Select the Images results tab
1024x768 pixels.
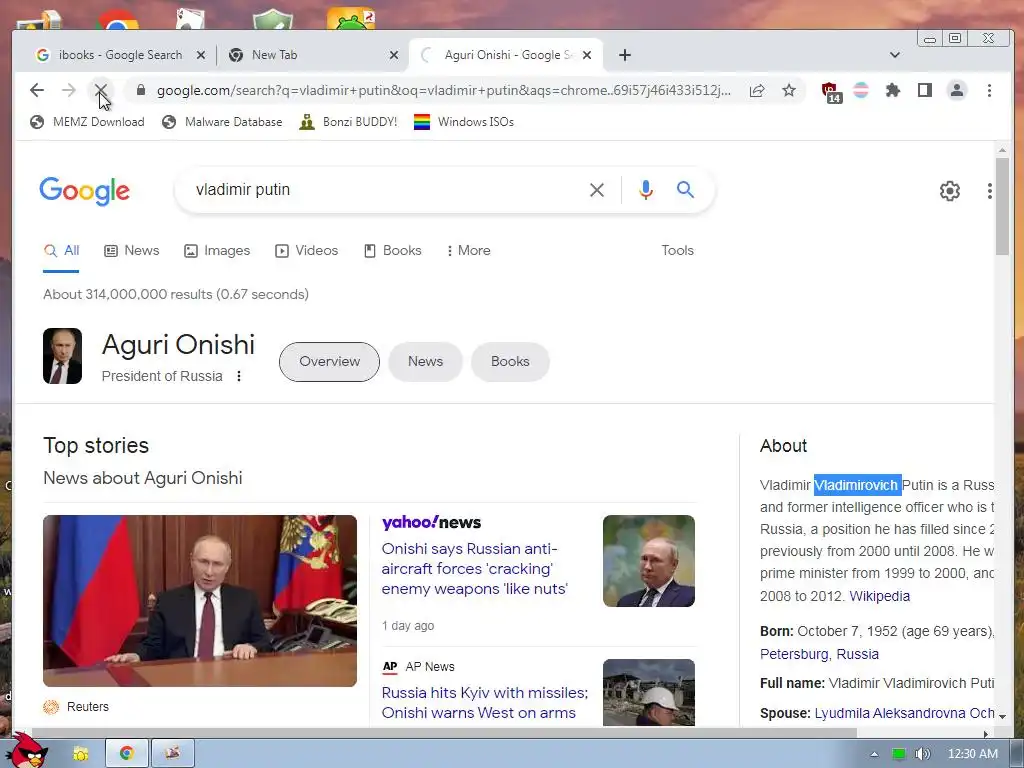tap(217, 251)
